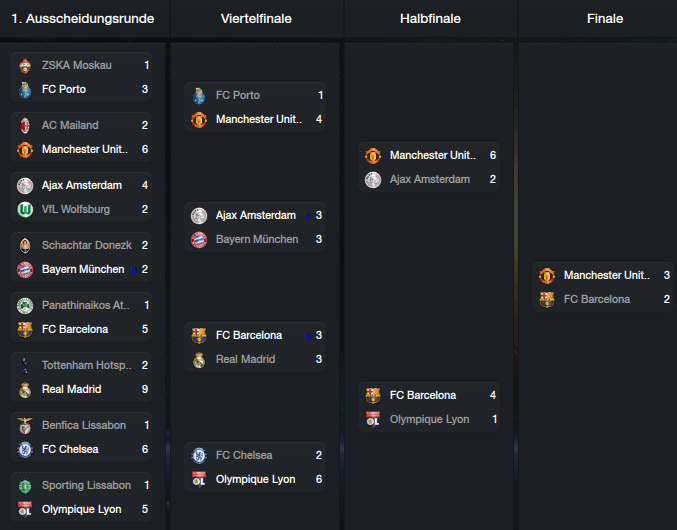
Task: Click the Schachtar Donezk crest icon
Action: (25, 246)
